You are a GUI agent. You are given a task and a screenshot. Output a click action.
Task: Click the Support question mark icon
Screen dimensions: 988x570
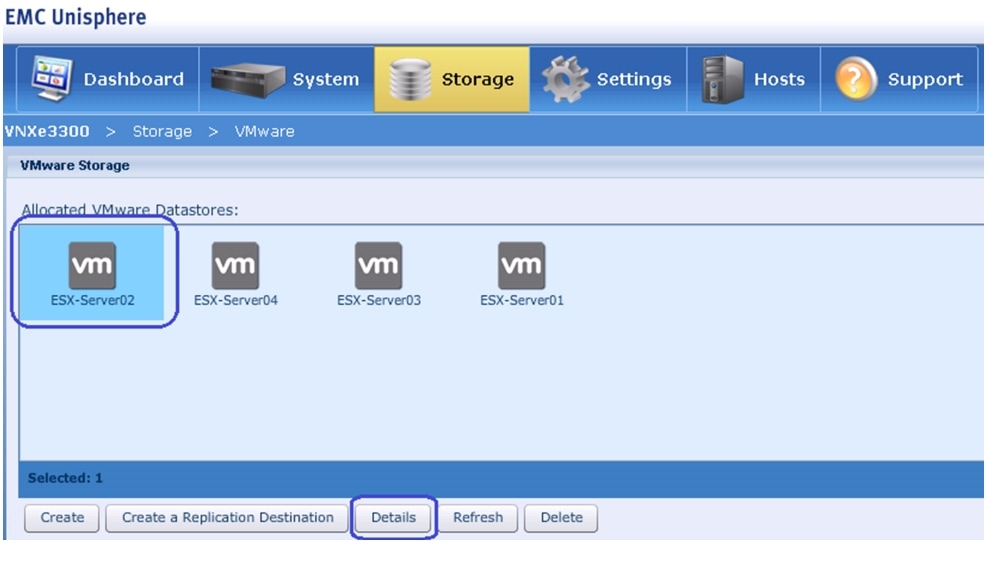coord(856,79)
